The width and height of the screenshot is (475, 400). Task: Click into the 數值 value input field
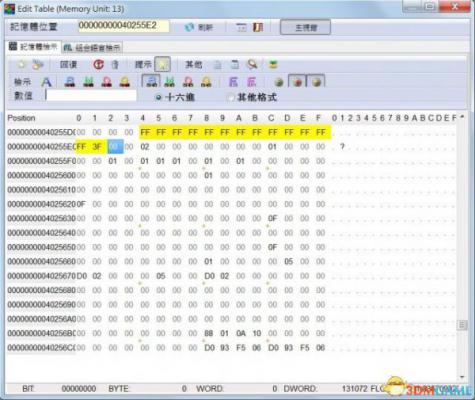coord(91,96)
